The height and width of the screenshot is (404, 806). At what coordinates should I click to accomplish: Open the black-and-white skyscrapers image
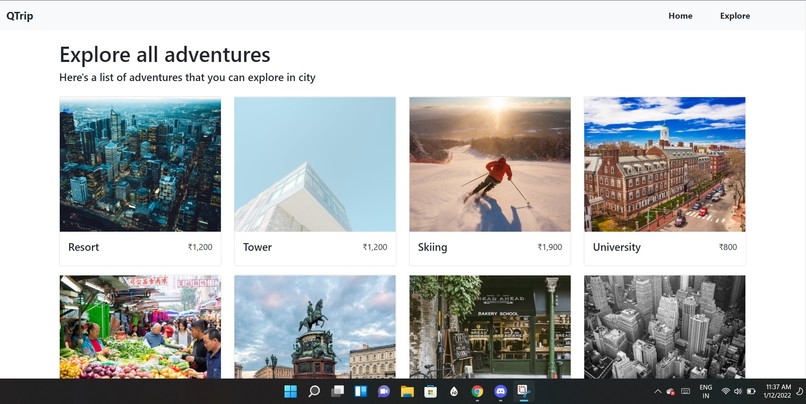pos(665,327)
